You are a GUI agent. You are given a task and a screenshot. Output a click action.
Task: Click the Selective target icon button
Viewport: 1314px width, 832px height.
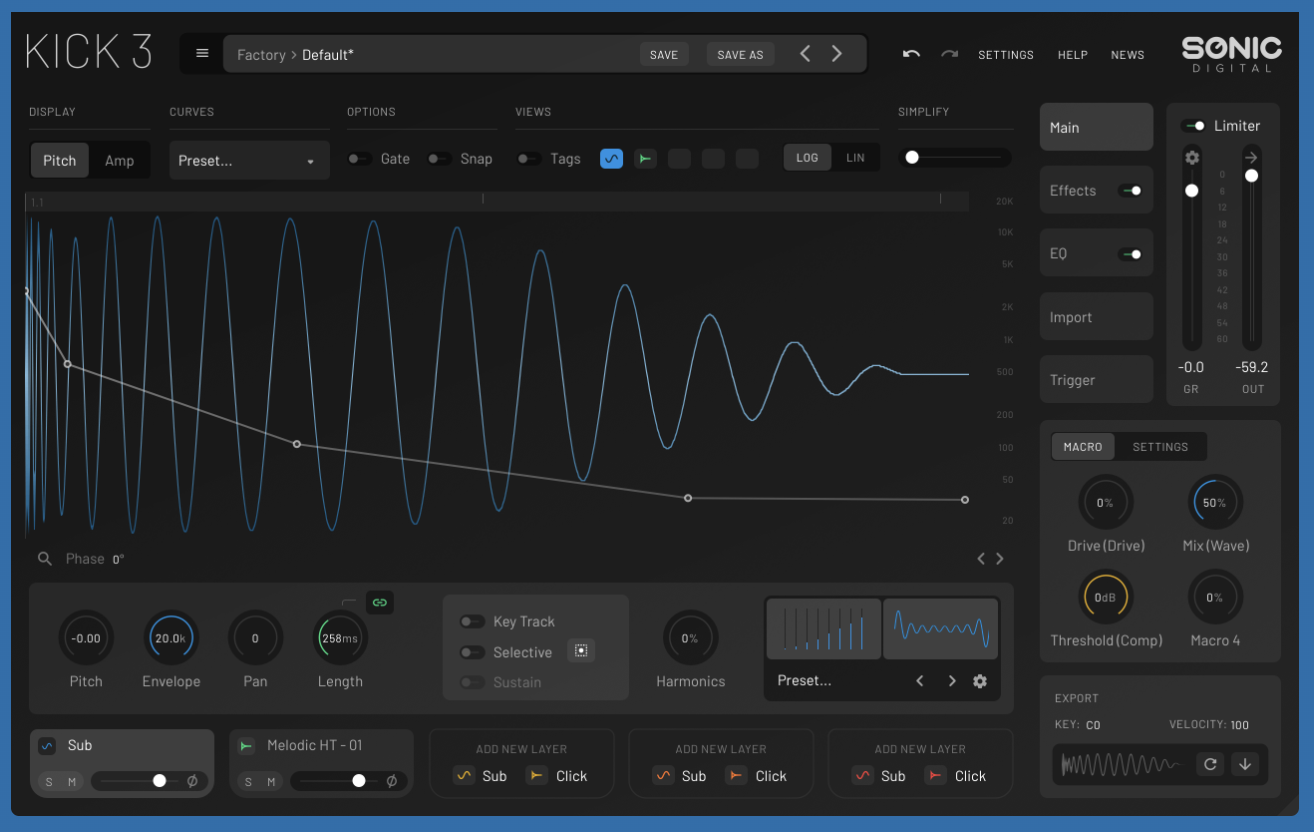pos(581,651)
